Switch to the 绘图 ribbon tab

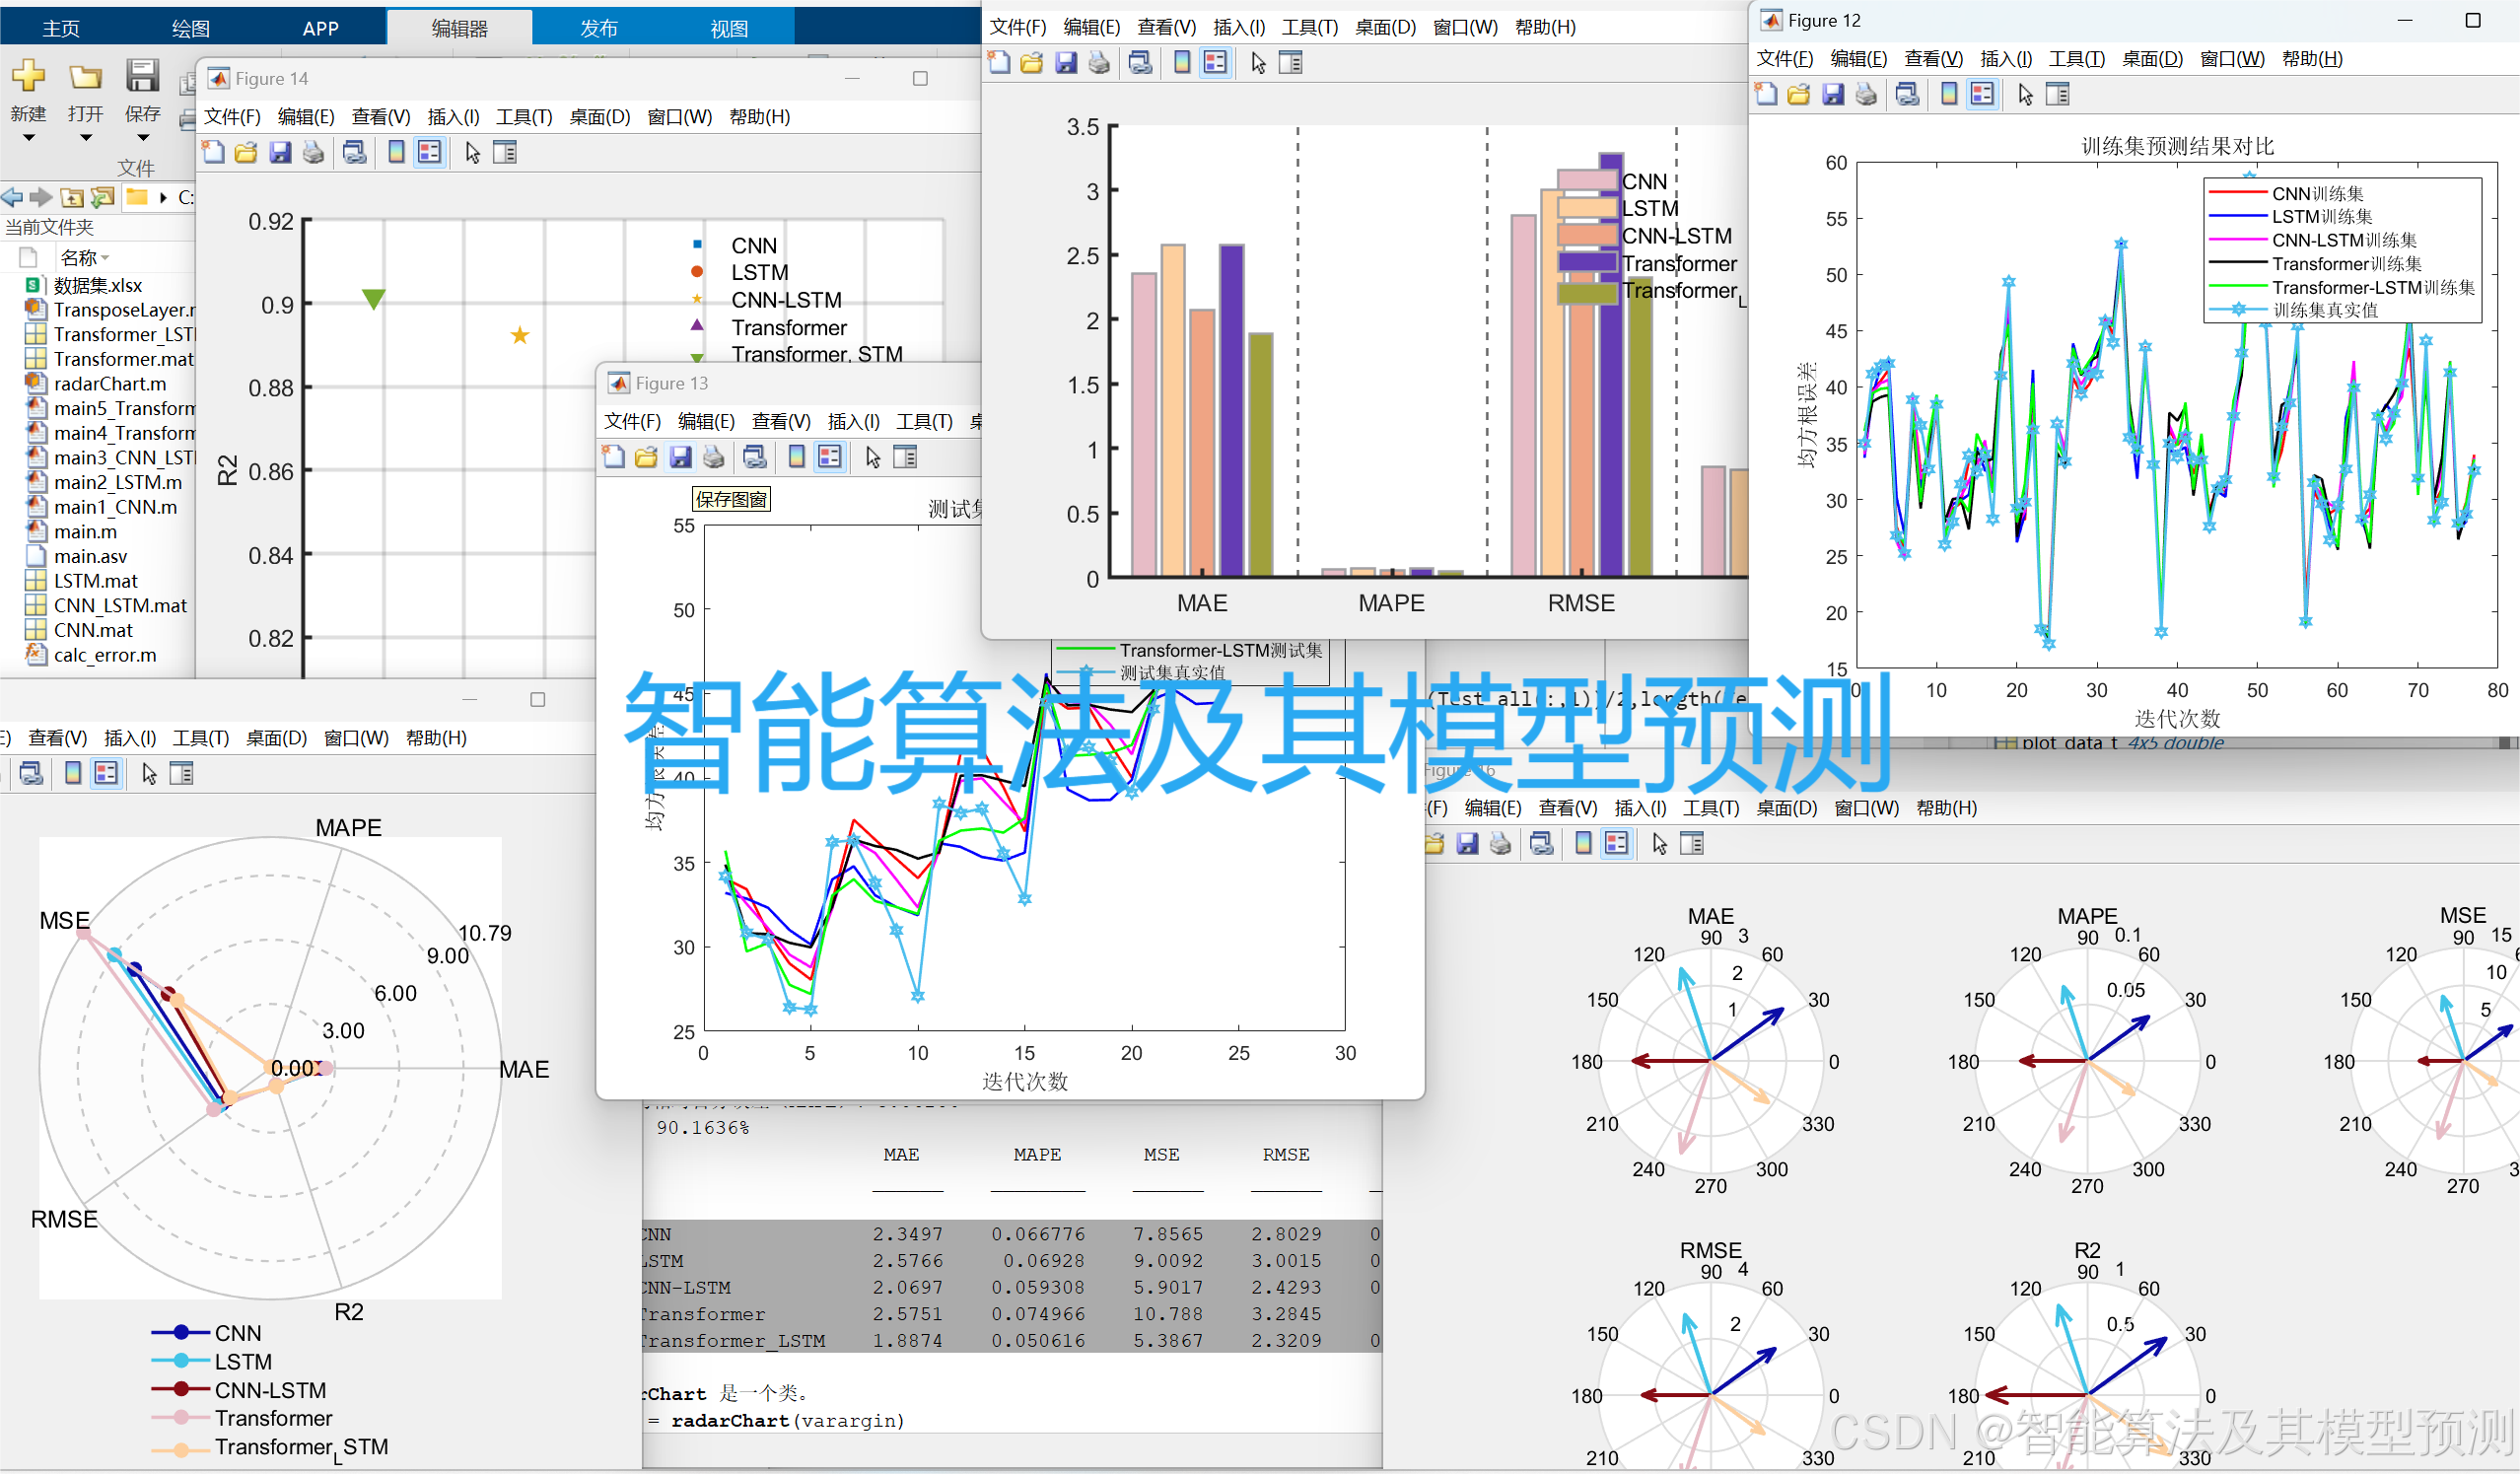tap(190, 28)
